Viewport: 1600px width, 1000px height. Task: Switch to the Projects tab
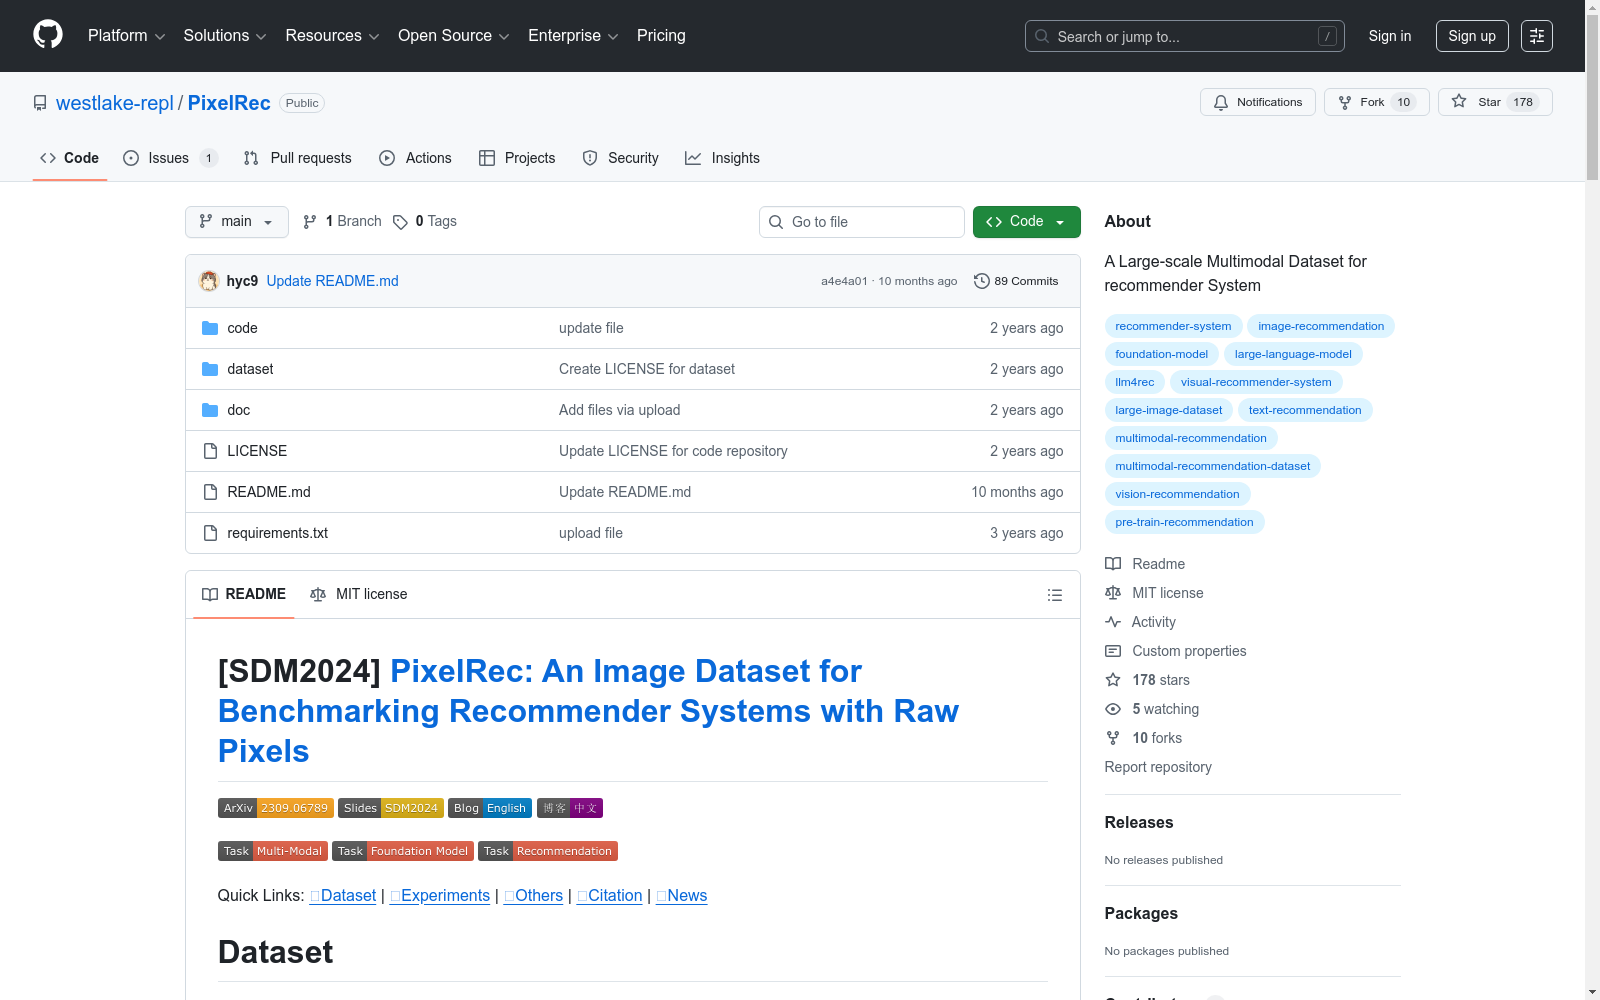[517, 158]
